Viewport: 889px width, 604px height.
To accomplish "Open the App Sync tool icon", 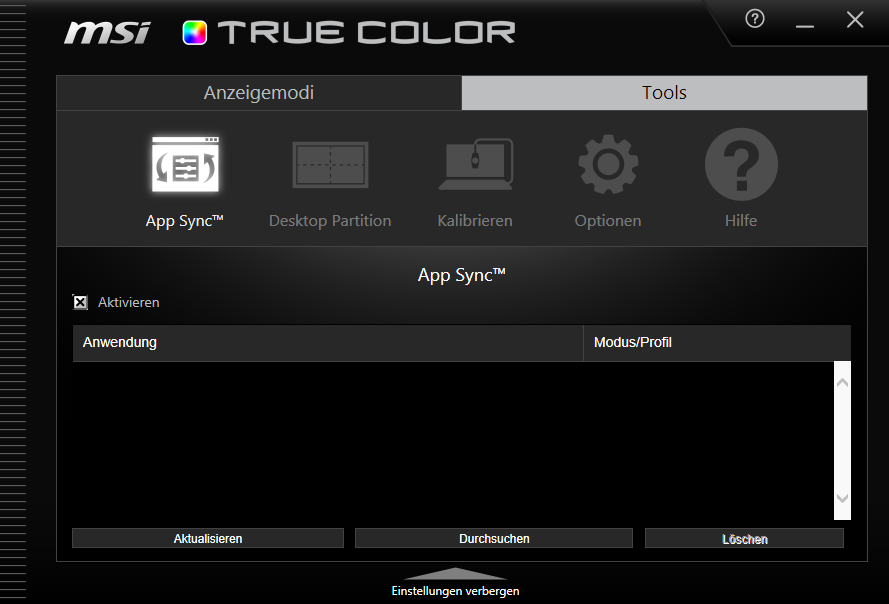I will click(185, 165).
